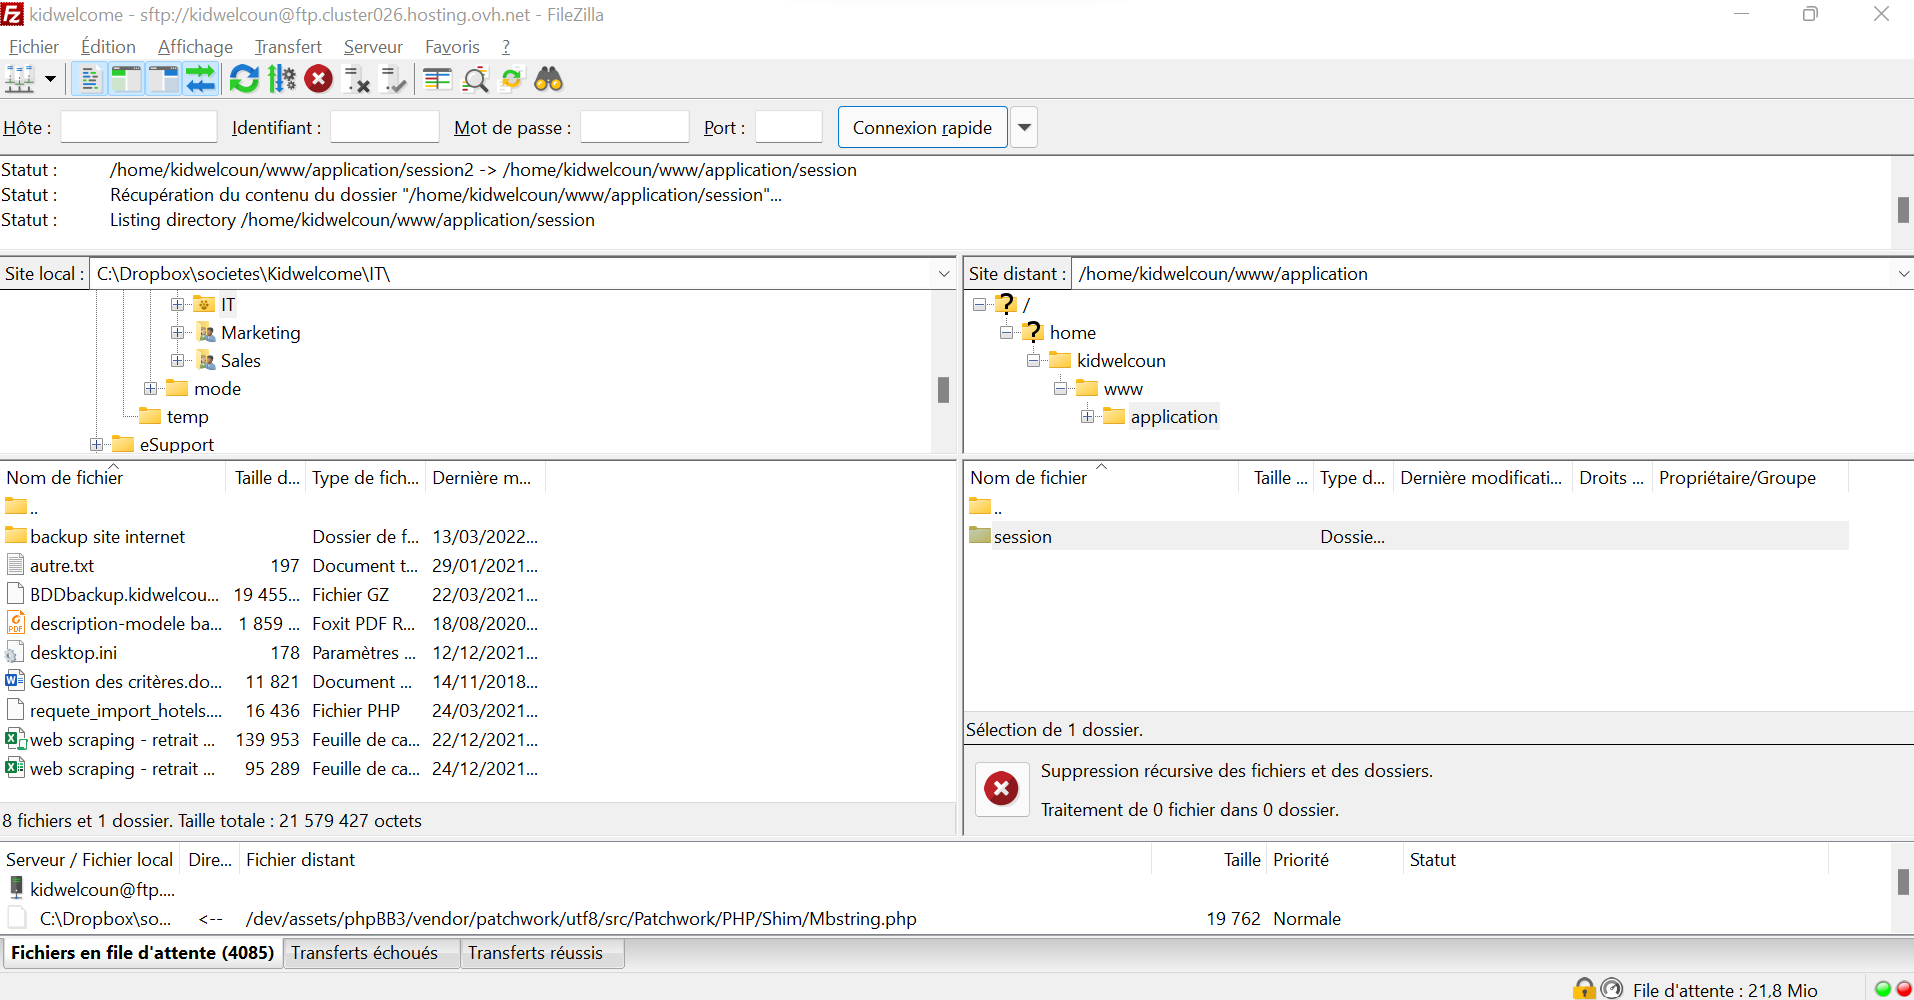The height and width of the screenshot is (1000, 1914).
Task: Toggle the directory comparison icon
Action: pyautogui.click(x=475, y=79)
